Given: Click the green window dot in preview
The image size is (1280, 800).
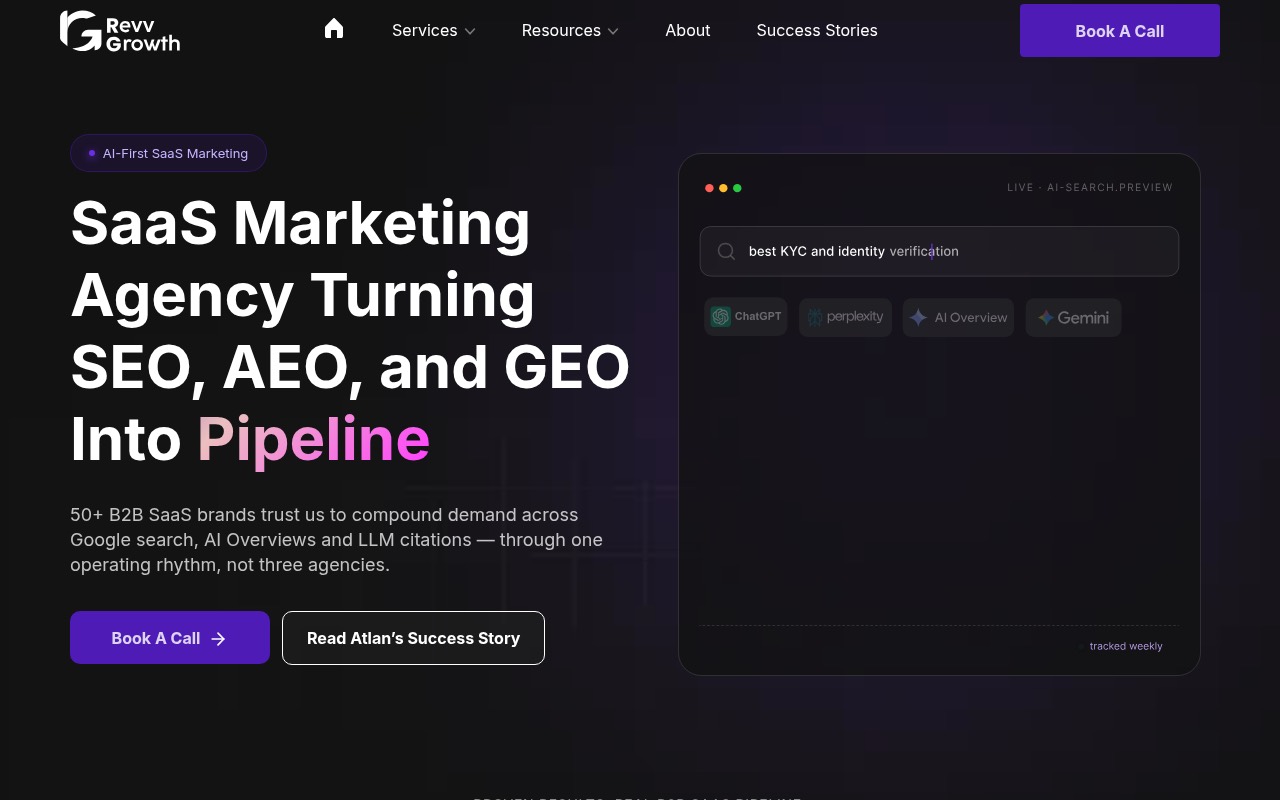Looking at the screenshot, I should [x=737, y=188].
